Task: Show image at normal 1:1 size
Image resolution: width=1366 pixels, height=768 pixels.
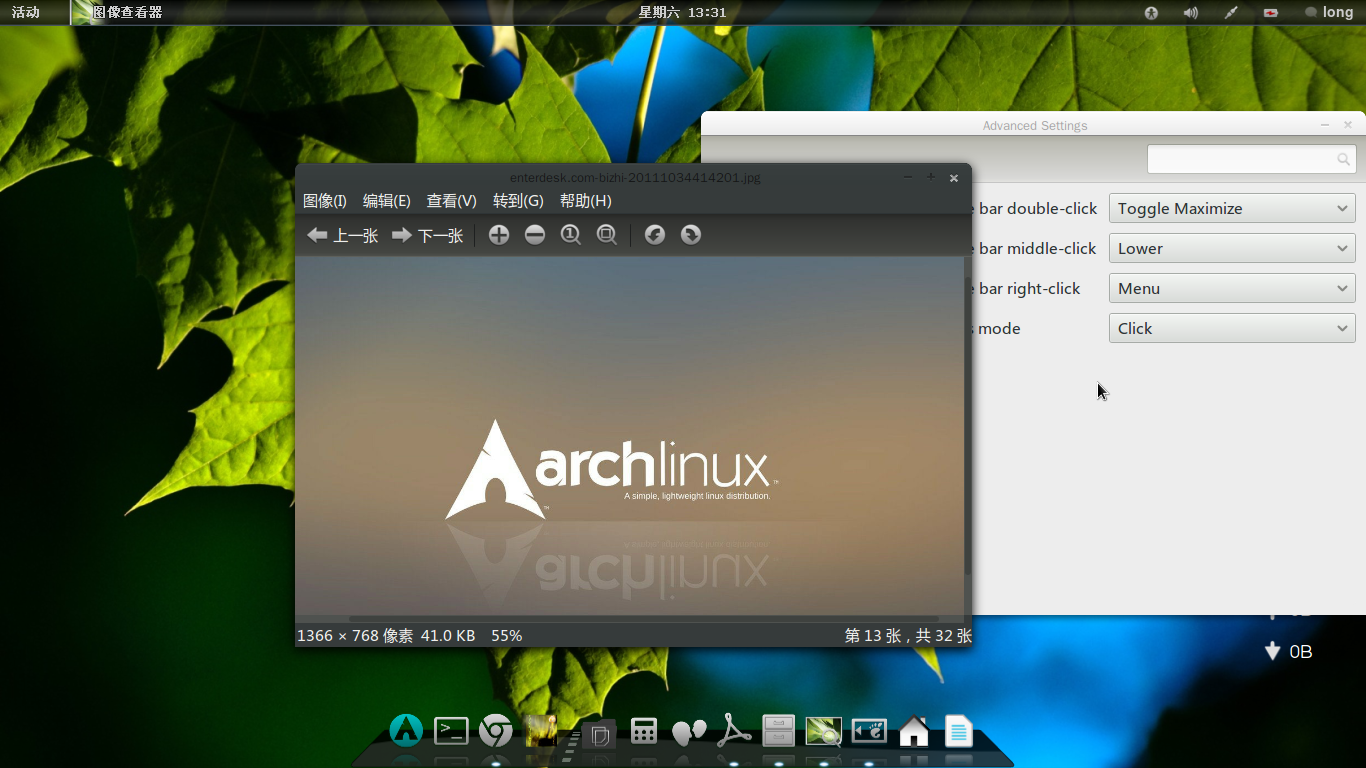Action: [571, 235]
